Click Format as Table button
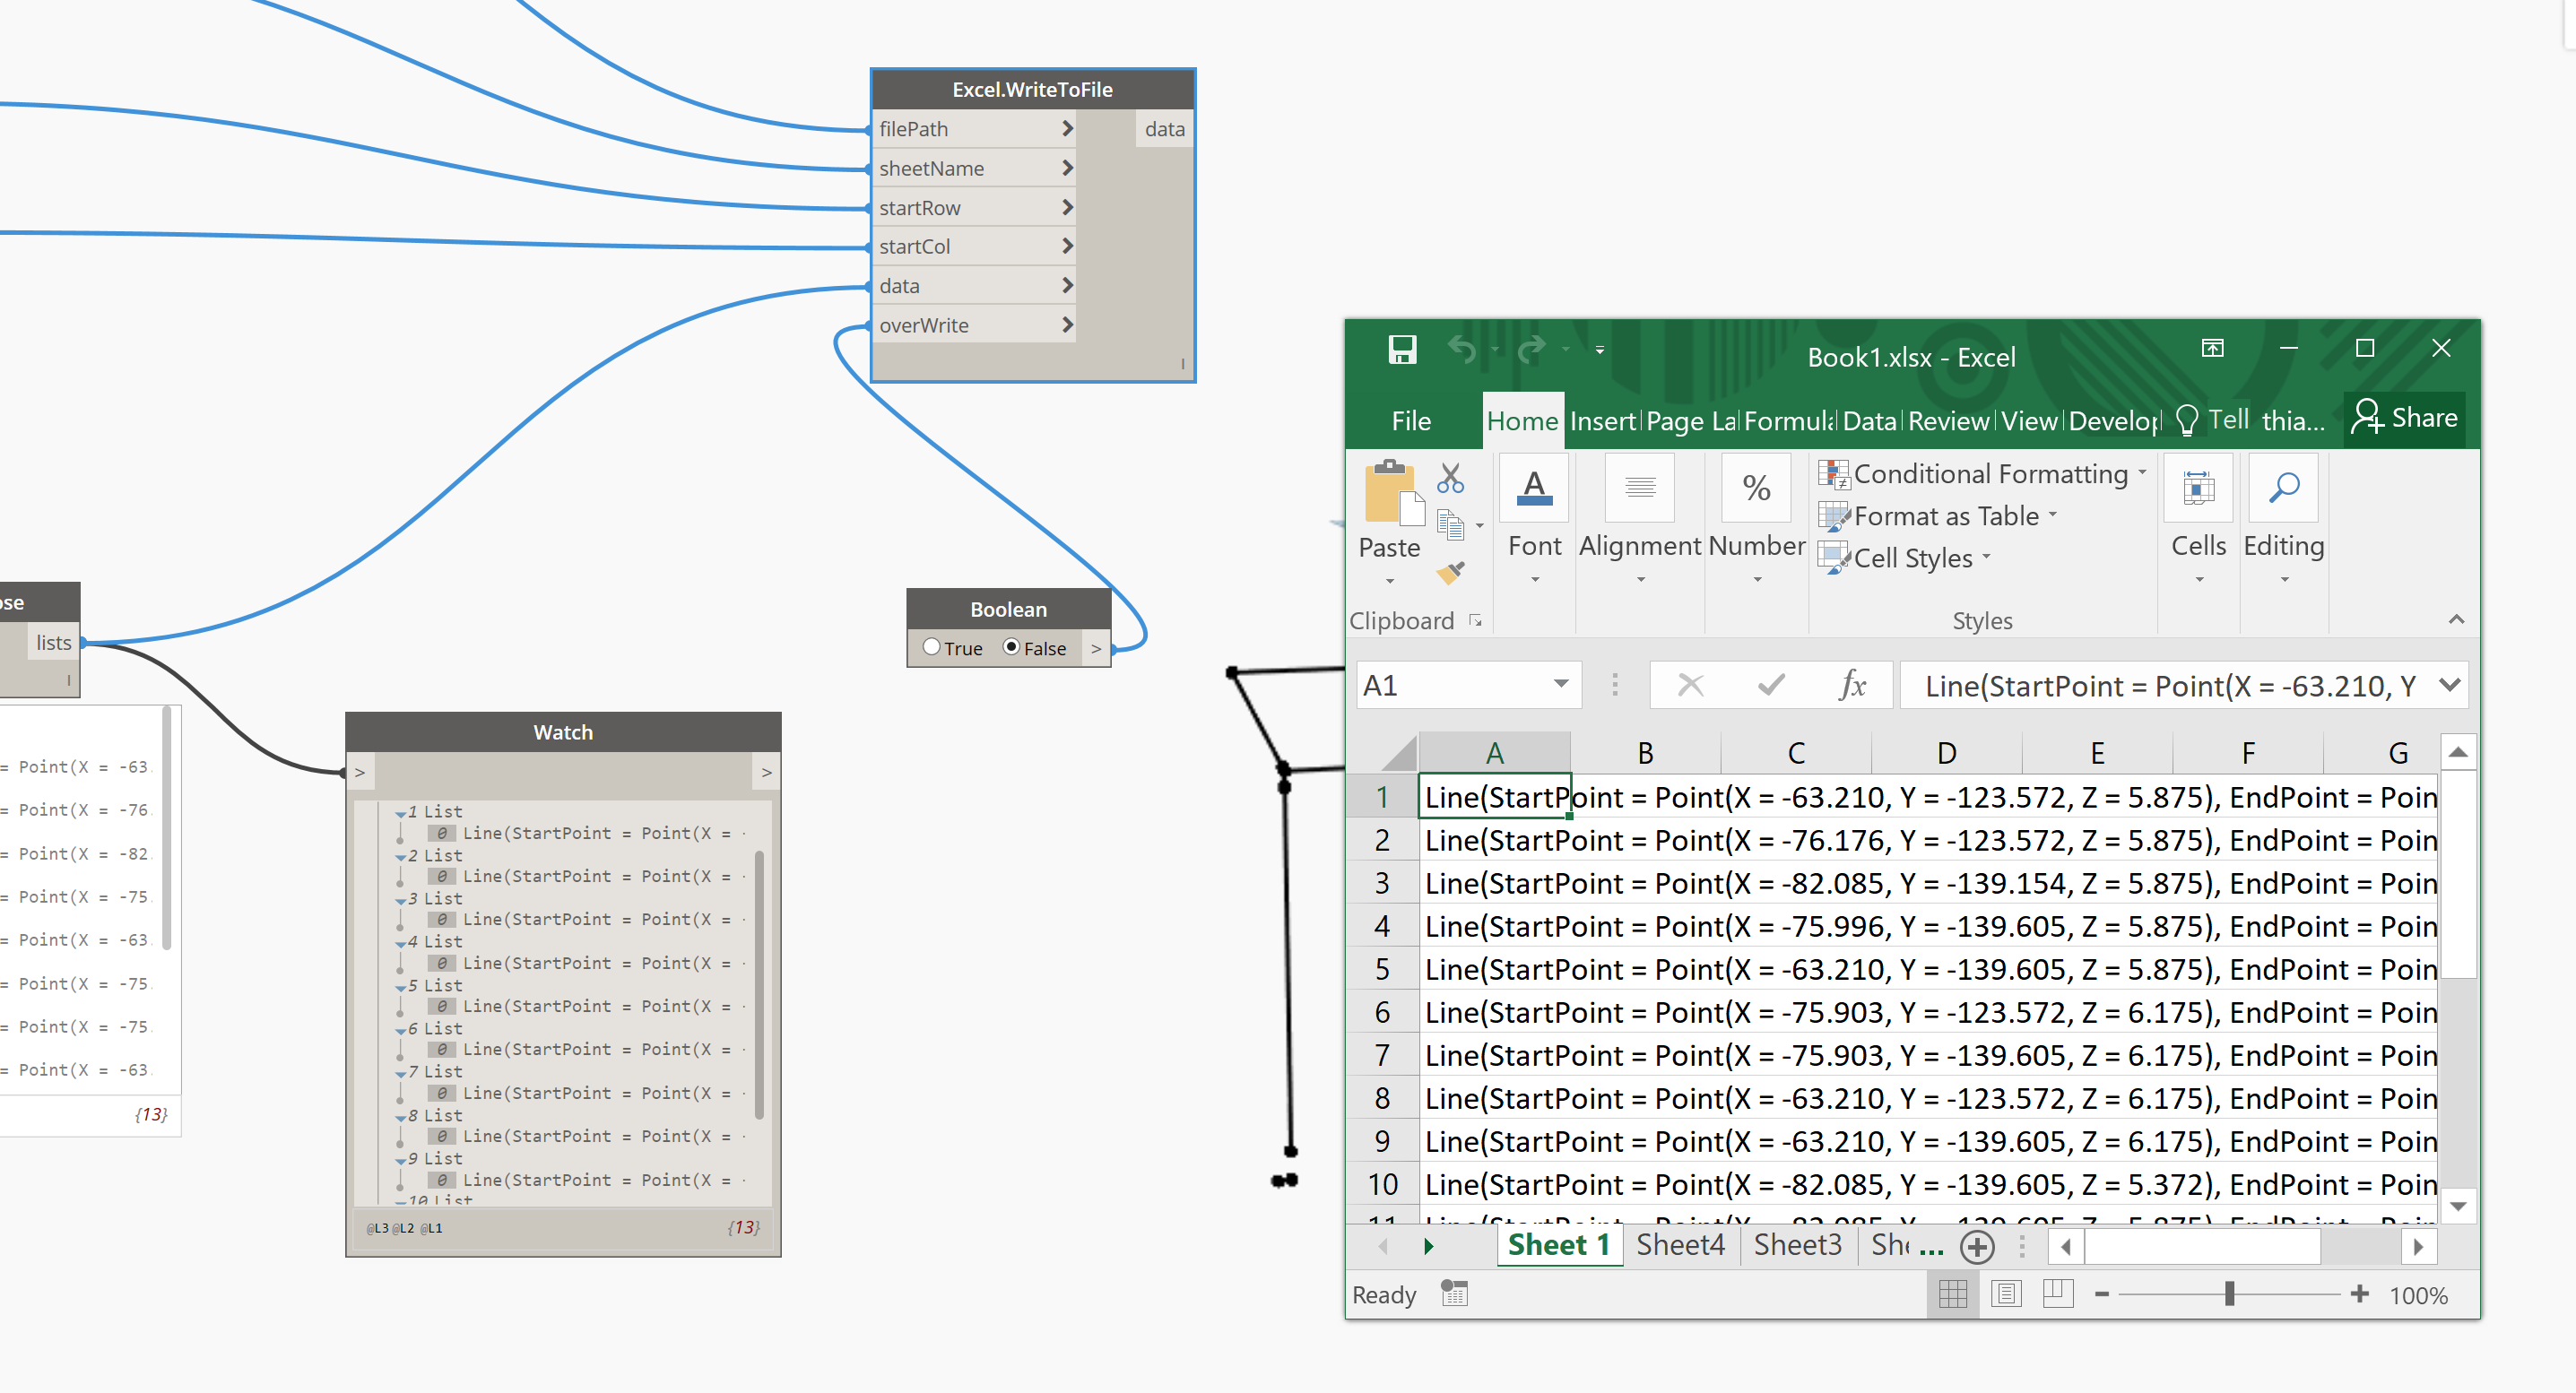The width and height of the screenshot is (2576, 1393). pyautogui.click(x=1944, y=516)
